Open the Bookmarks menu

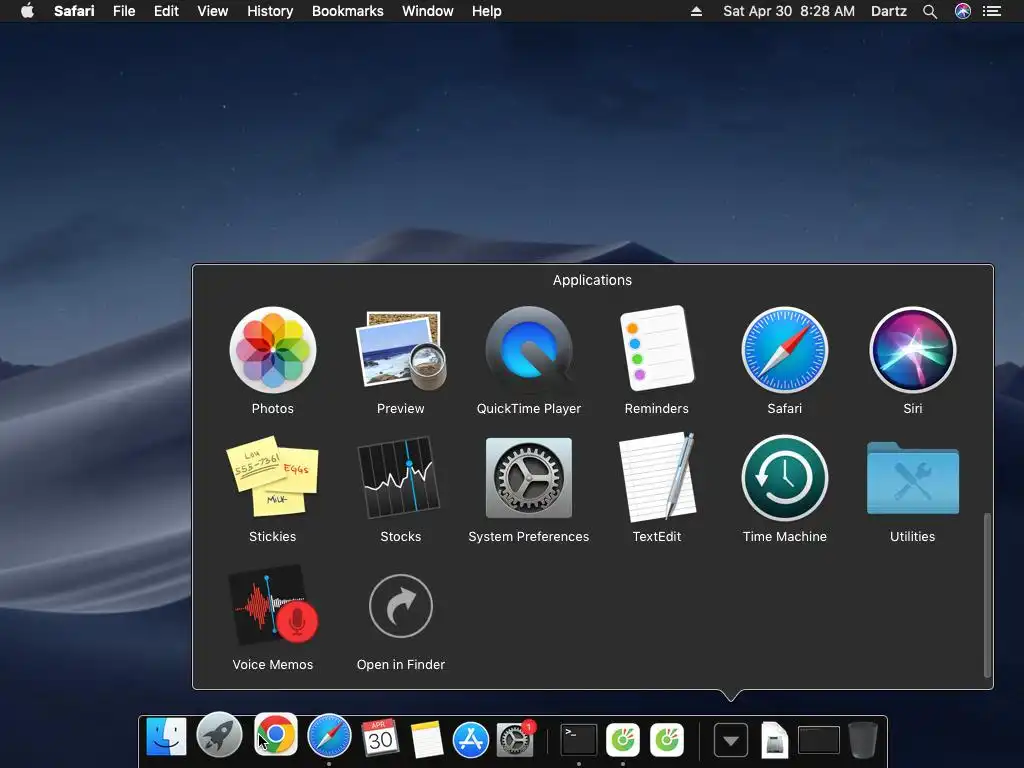coord(347,11)
